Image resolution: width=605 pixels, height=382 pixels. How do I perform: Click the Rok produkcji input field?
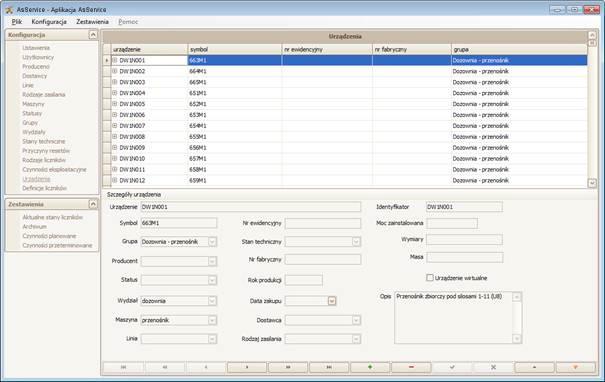pyautogui.click(x=304, y=280)
